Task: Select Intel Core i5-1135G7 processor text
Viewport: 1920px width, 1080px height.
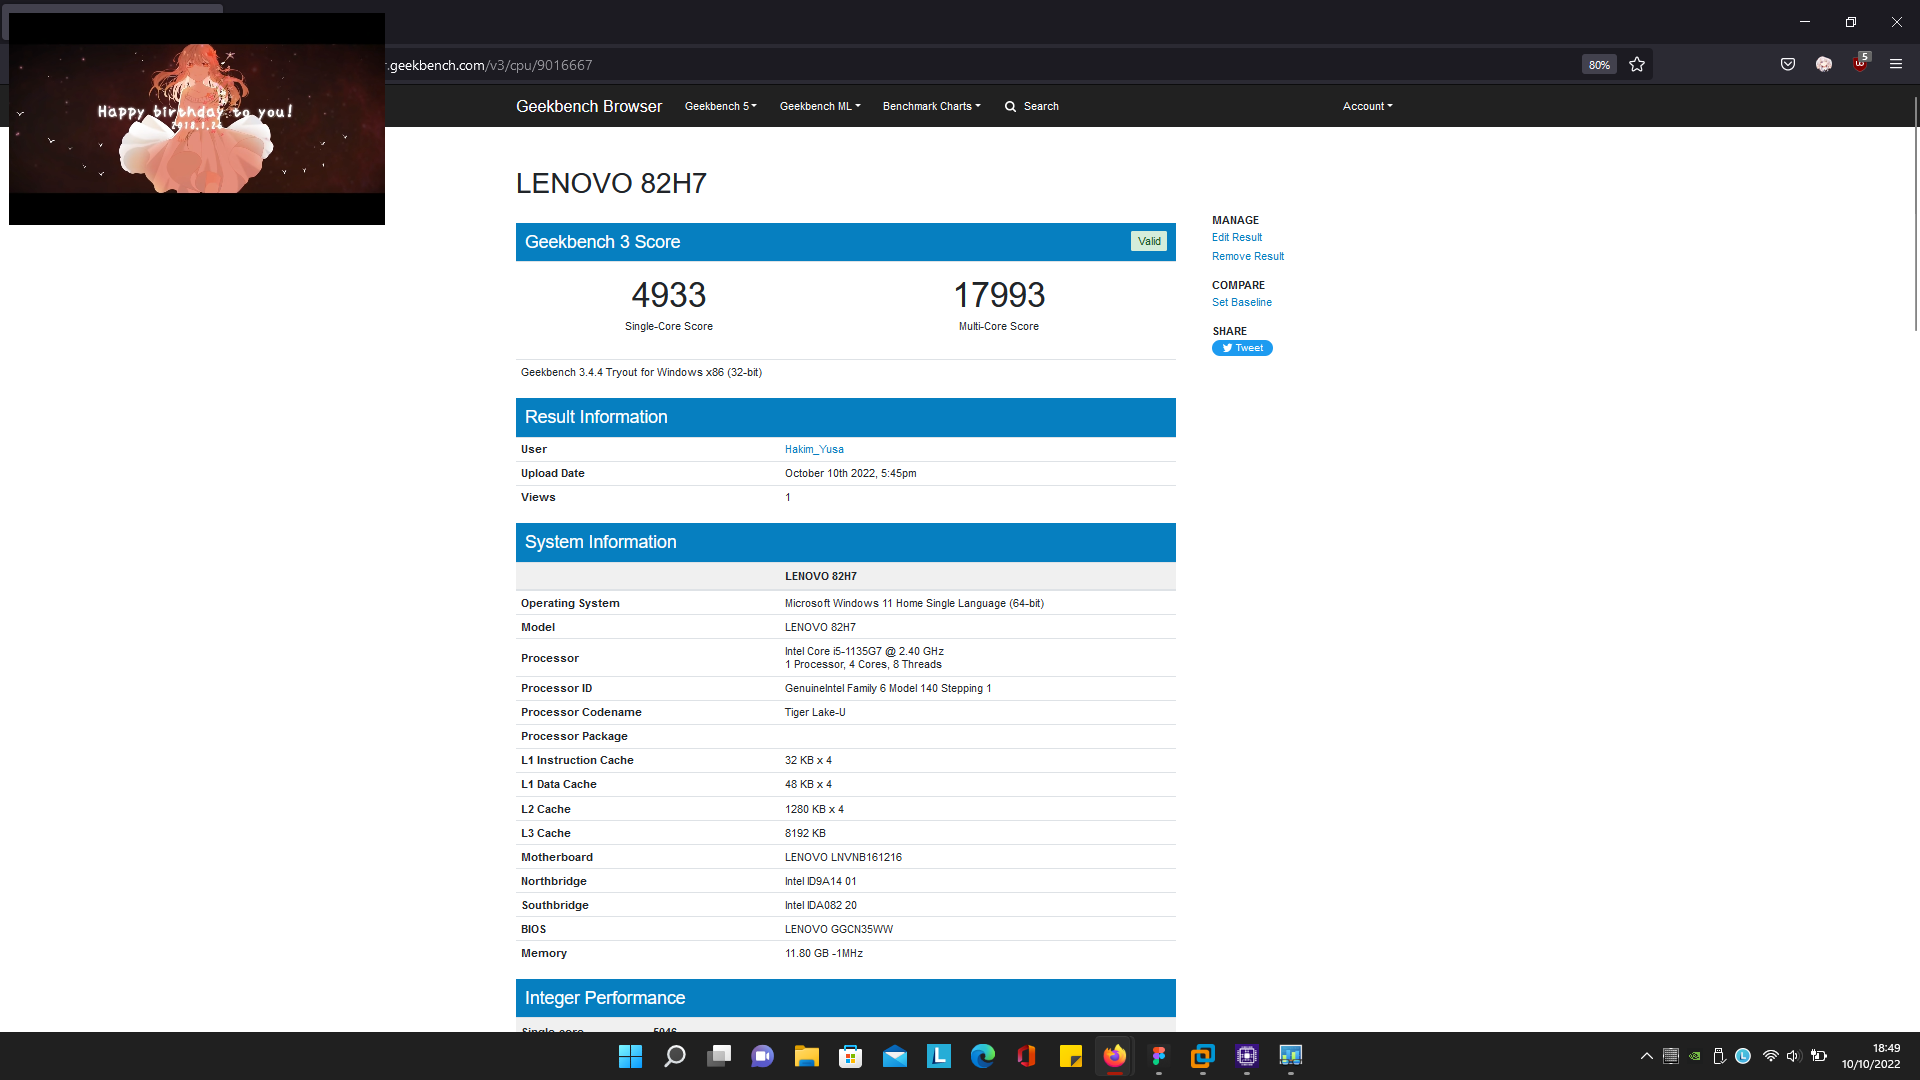Action: [864, 652]
